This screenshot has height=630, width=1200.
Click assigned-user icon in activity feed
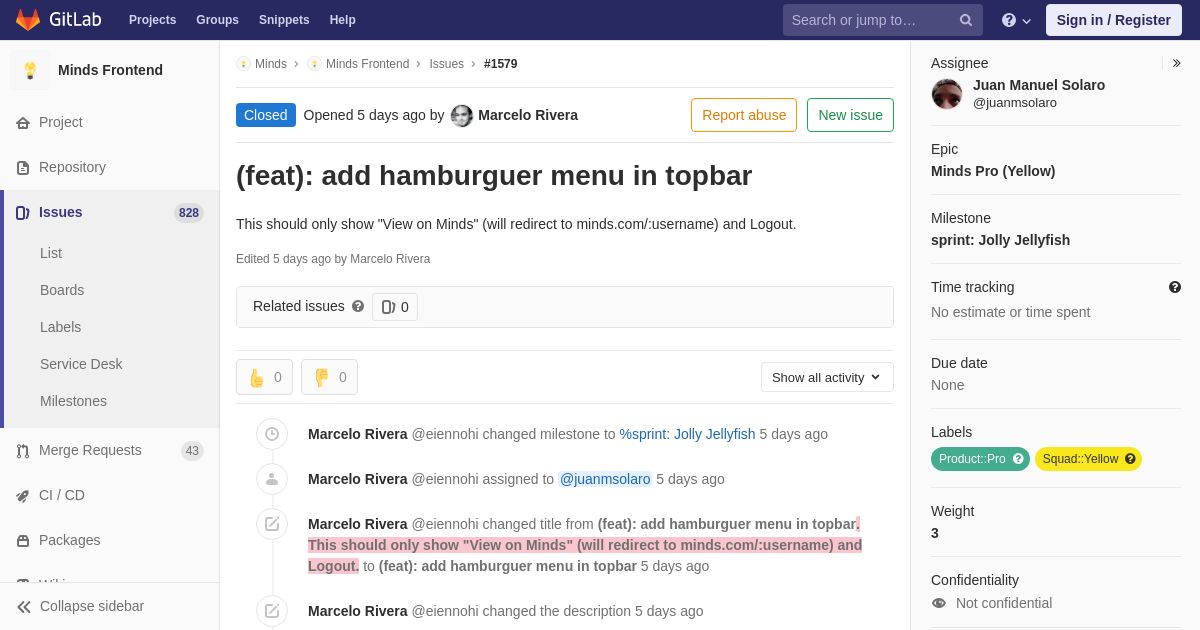click(272, 479)
